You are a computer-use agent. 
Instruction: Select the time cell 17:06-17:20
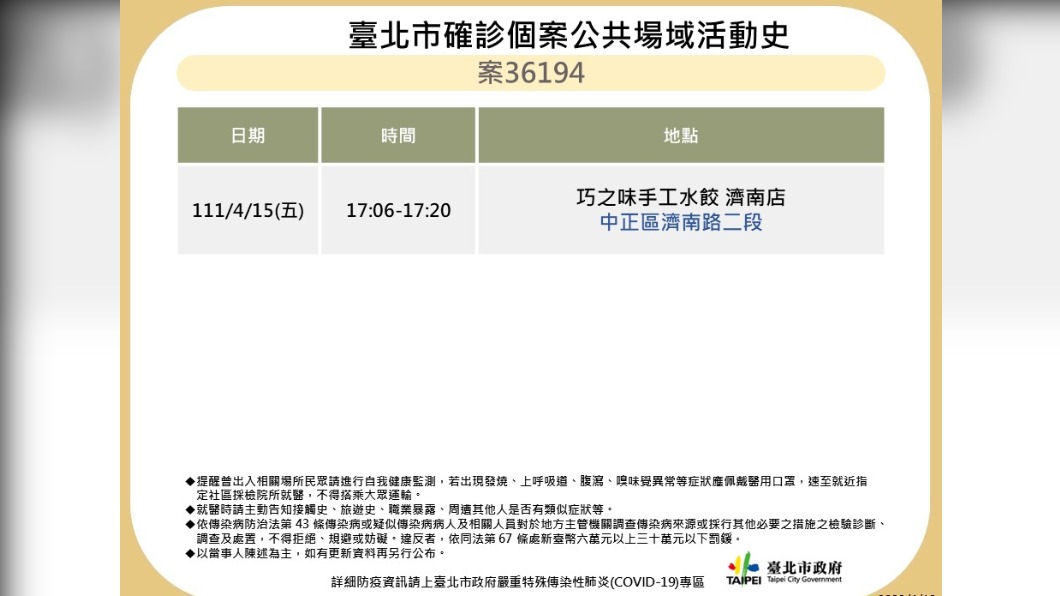398,210
